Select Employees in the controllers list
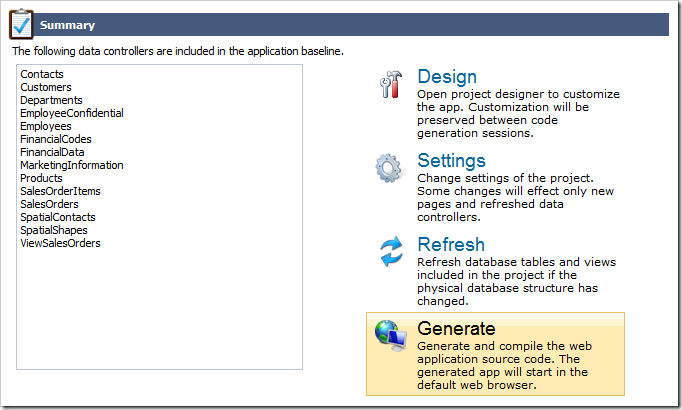The height and width of the screenshot is (410, 682). (x=46, y=126)
